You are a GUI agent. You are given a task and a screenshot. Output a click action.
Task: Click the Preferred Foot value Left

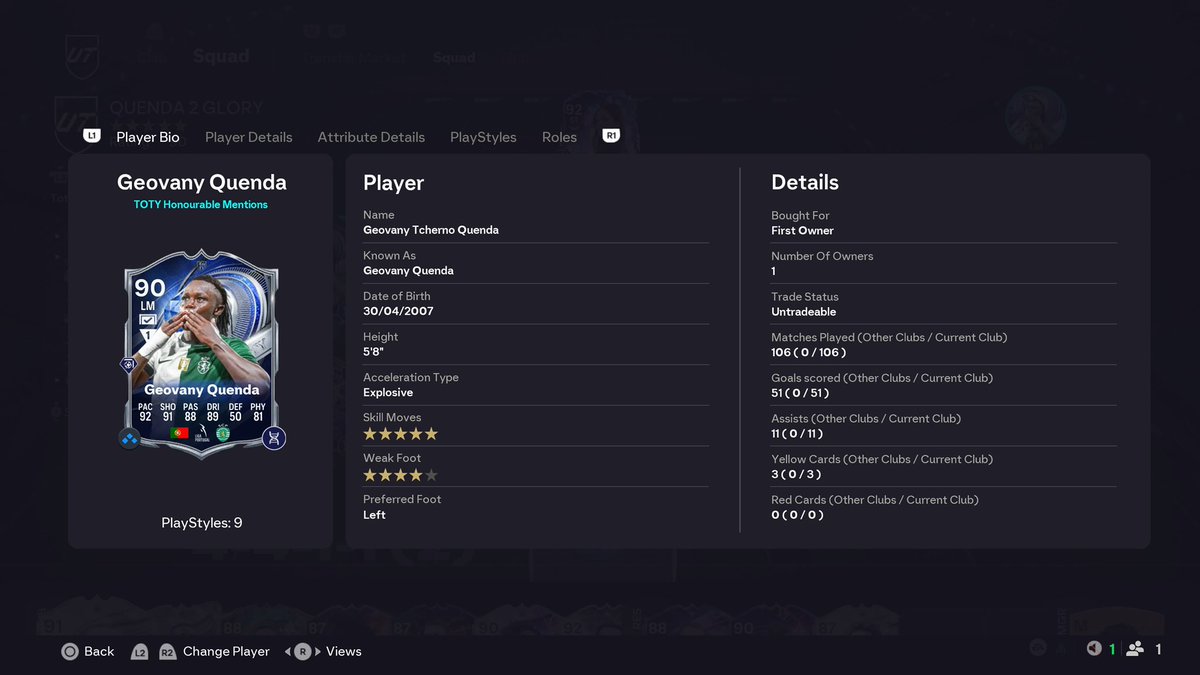[374, 515]
